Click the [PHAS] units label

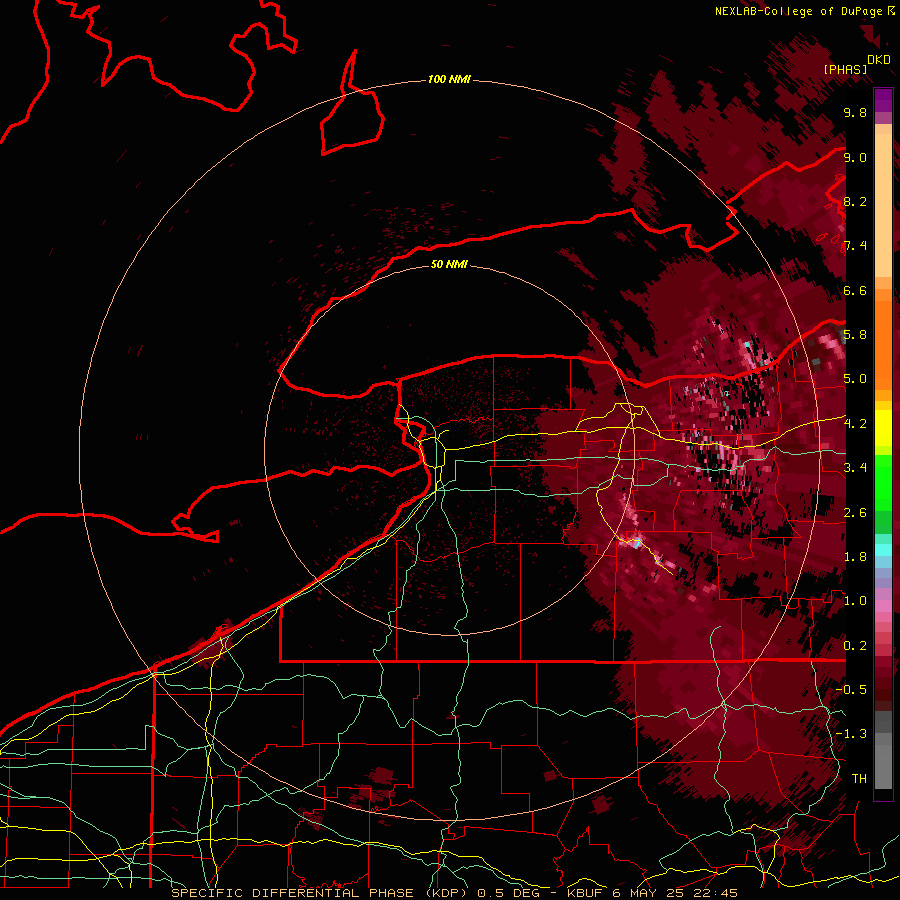pos(845,69)
